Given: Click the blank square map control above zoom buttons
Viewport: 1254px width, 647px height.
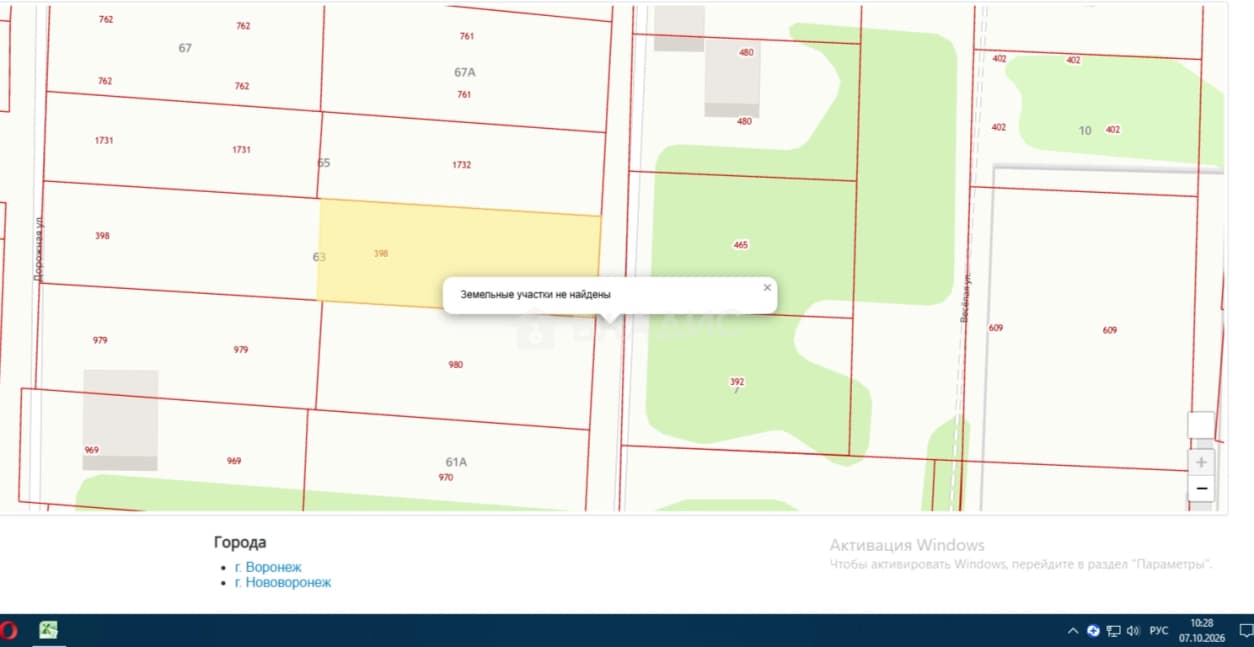Looking at the screenshot, I should (1201, 425).
